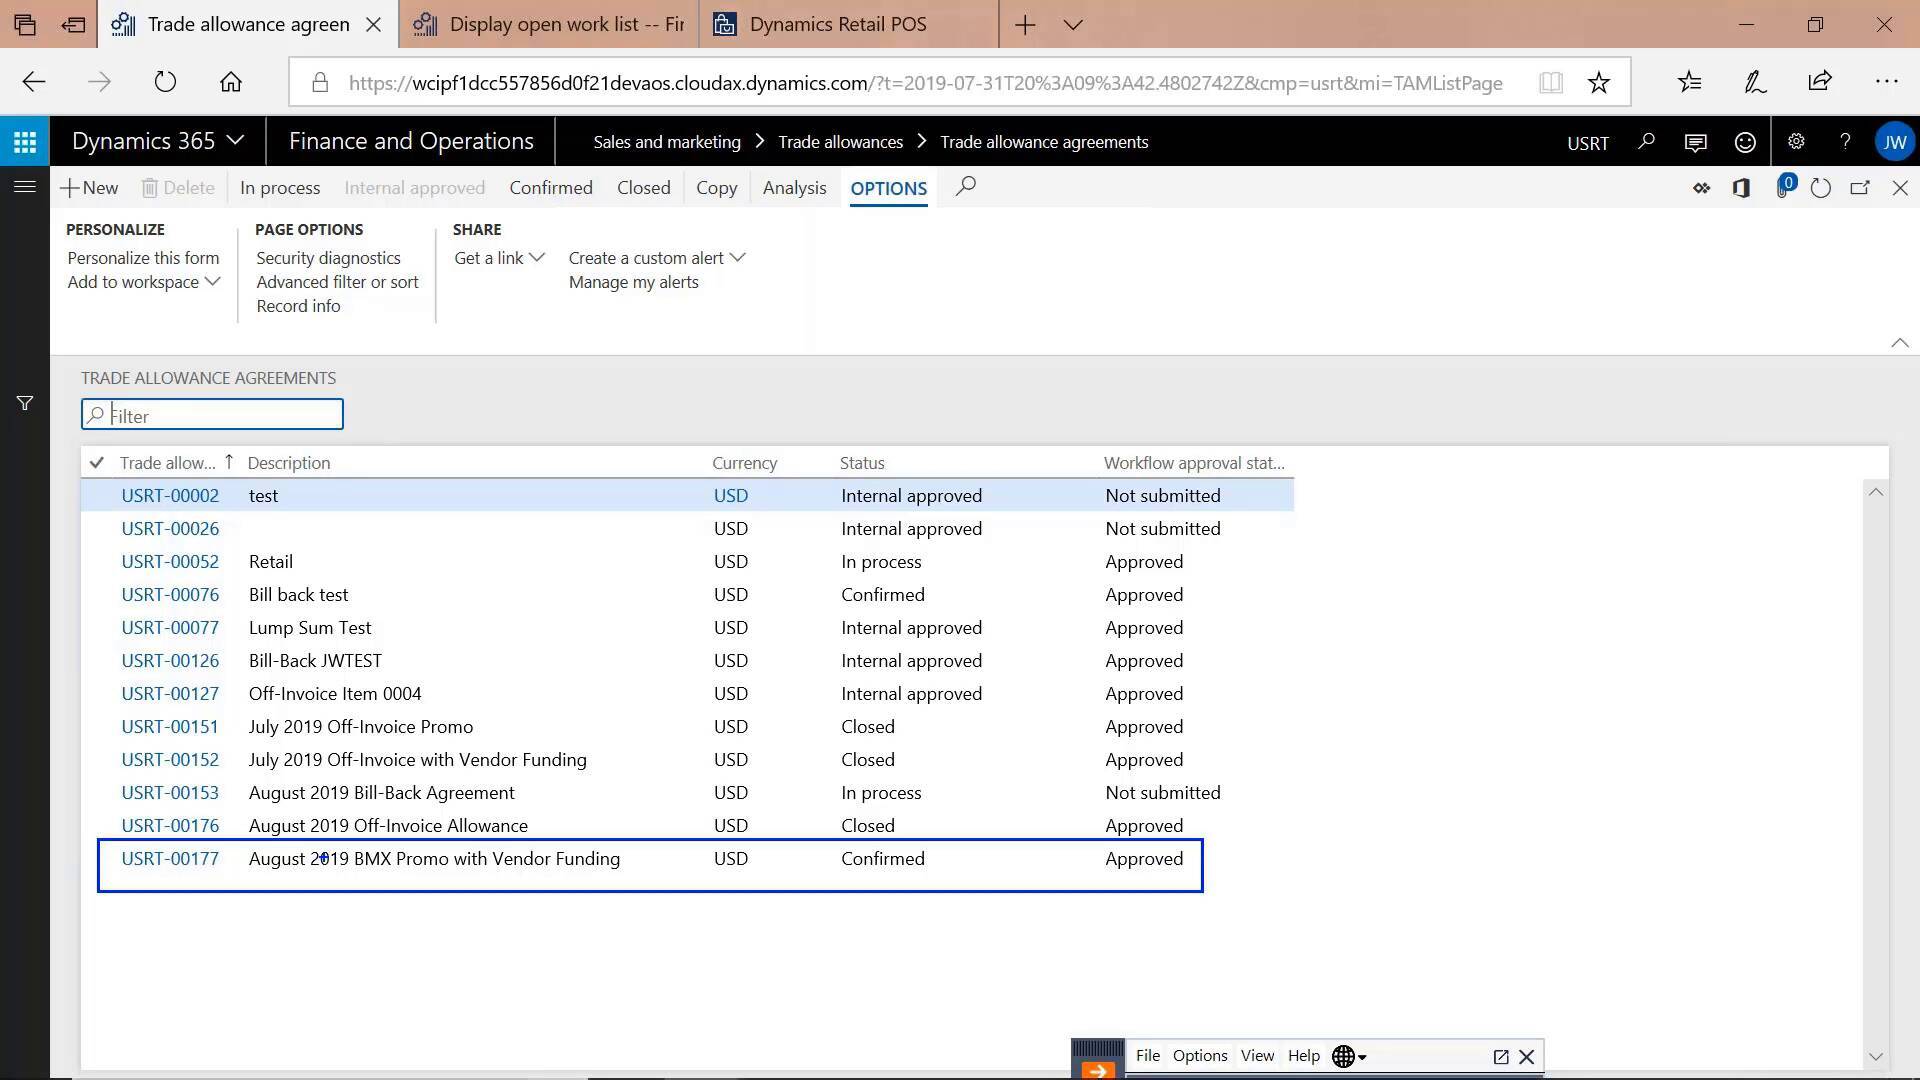
Task: Click the Help question mark icon
Action: pos(1846,141)
